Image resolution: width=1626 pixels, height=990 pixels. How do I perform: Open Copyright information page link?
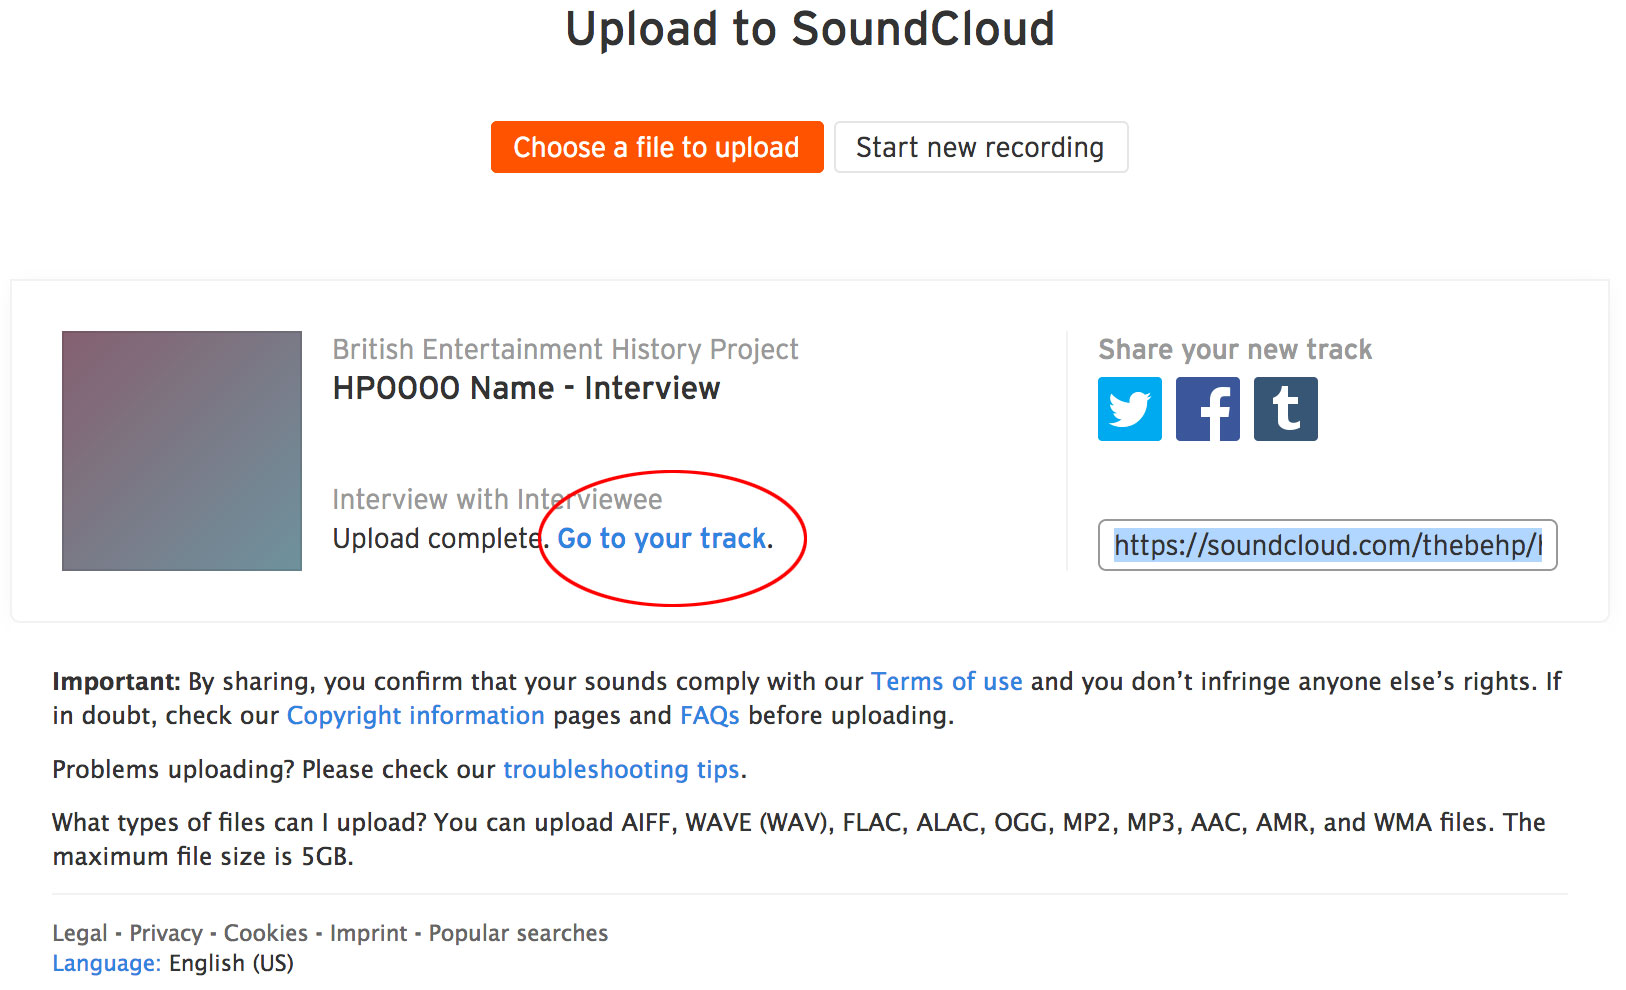click(415, 715)
